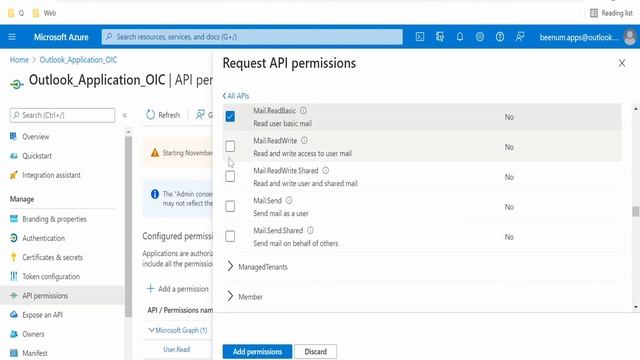Click the Microsoft Azure logo text
Image resolution: width=640 pixels, height=360 pixels.
point(61,37)
